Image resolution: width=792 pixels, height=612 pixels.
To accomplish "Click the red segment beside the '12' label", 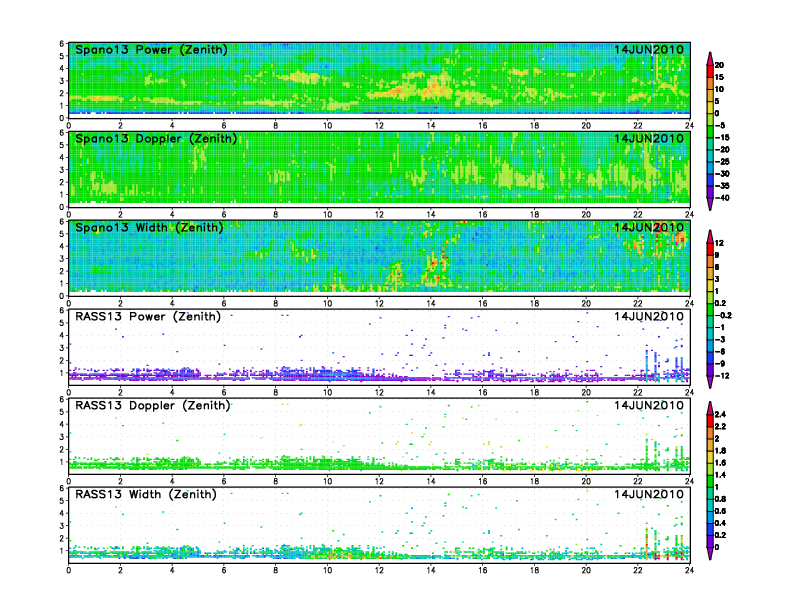I will tap(710, 249).
